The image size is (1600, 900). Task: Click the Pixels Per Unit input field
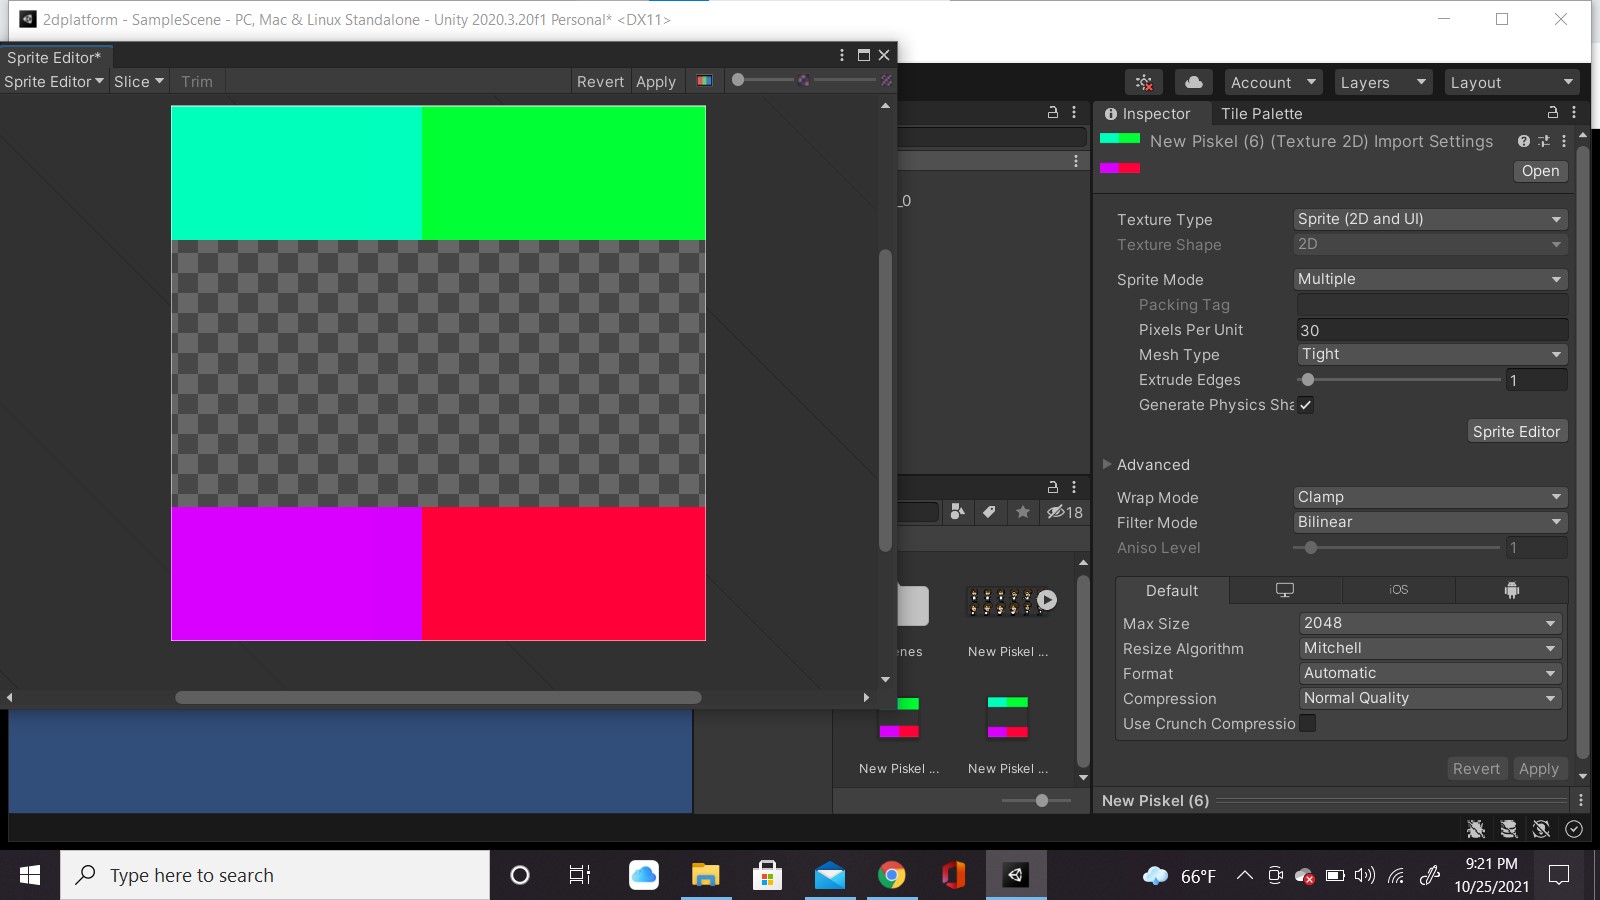pos(1430,330)
